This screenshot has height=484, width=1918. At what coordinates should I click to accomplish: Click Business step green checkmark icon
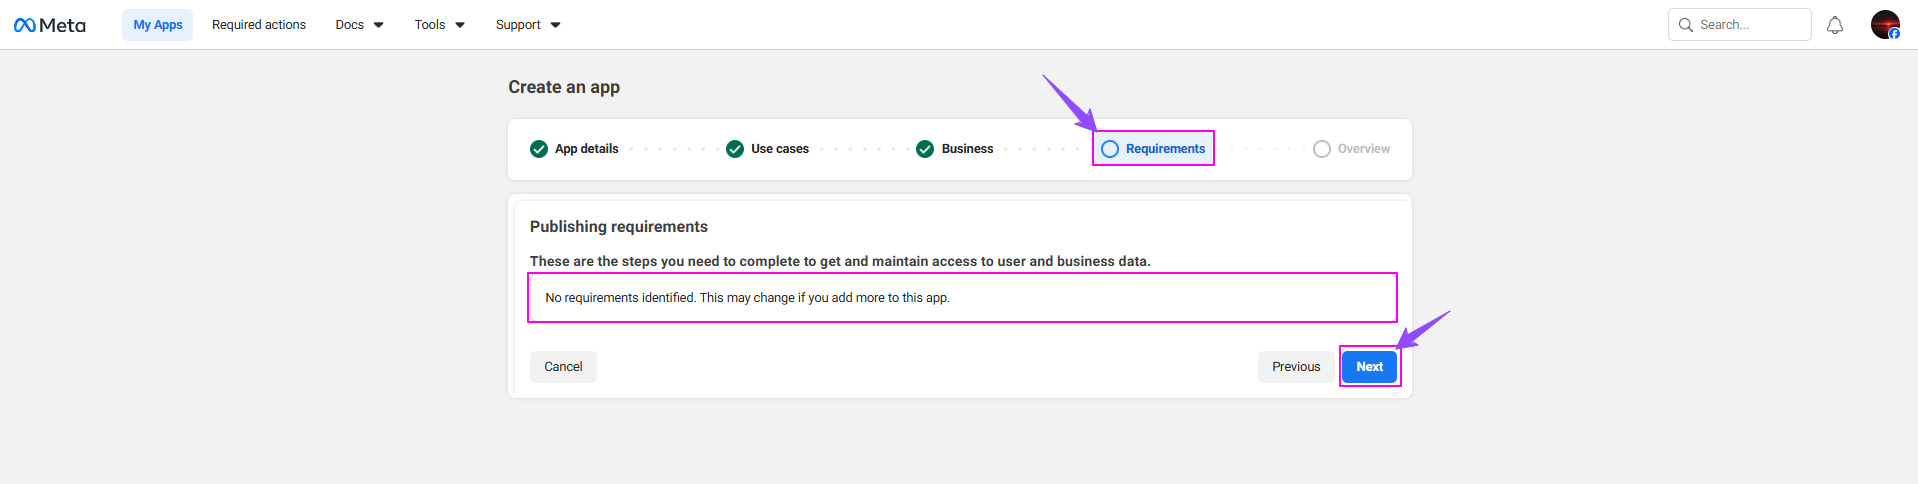click(925, 149)
